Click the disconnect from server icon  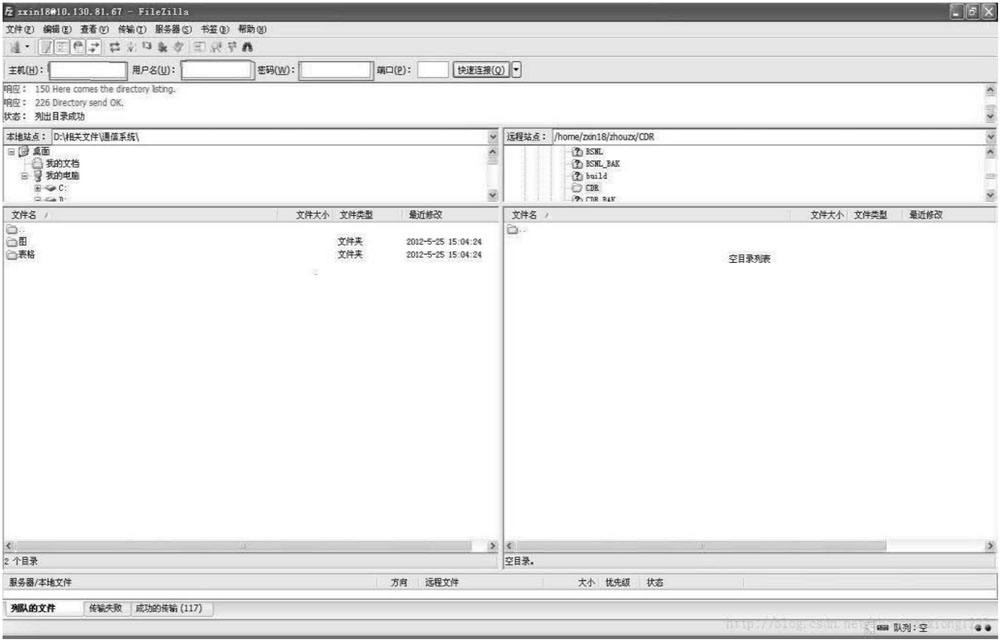(x=163, y=47)
